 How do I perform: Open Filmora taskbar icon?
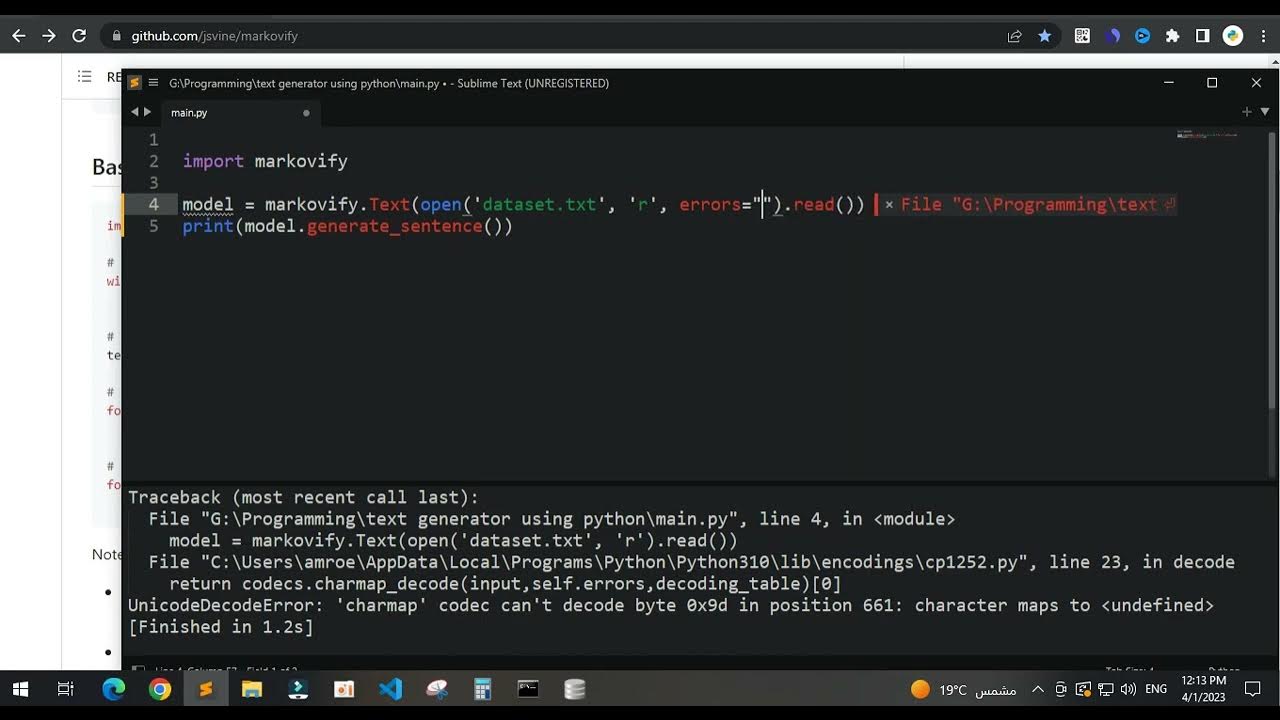pos(298,689)
